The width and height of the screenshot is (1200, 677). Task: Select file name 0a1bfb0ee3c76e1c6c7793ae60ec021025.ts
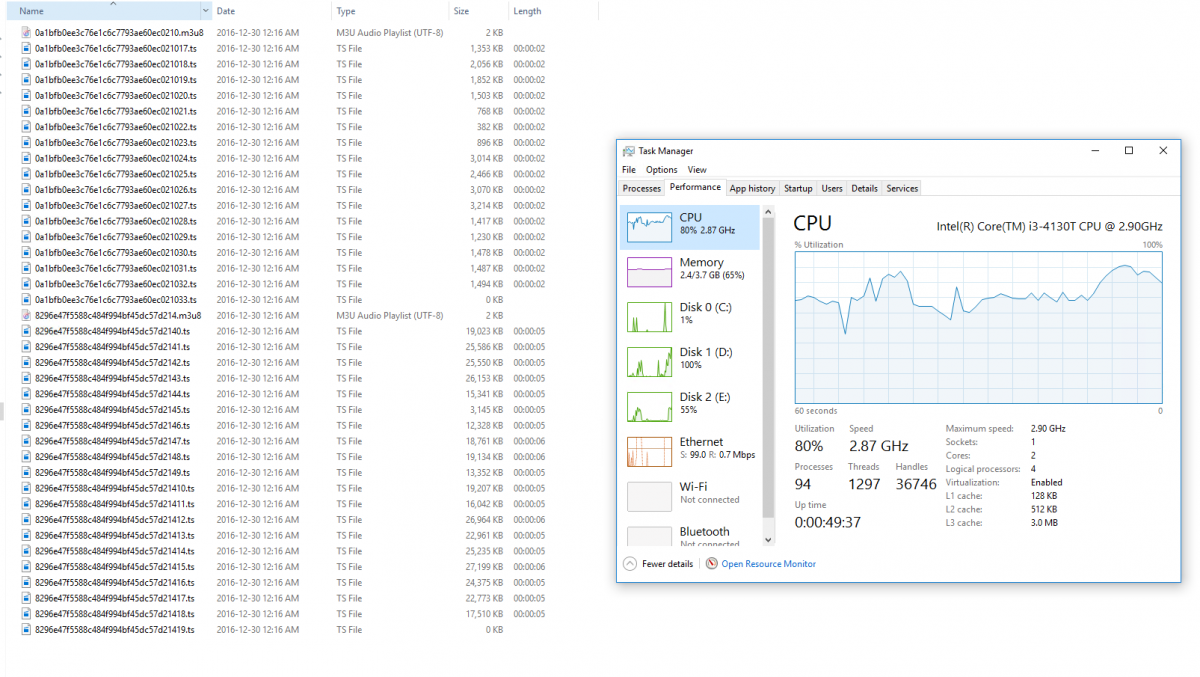click(116, 174)
